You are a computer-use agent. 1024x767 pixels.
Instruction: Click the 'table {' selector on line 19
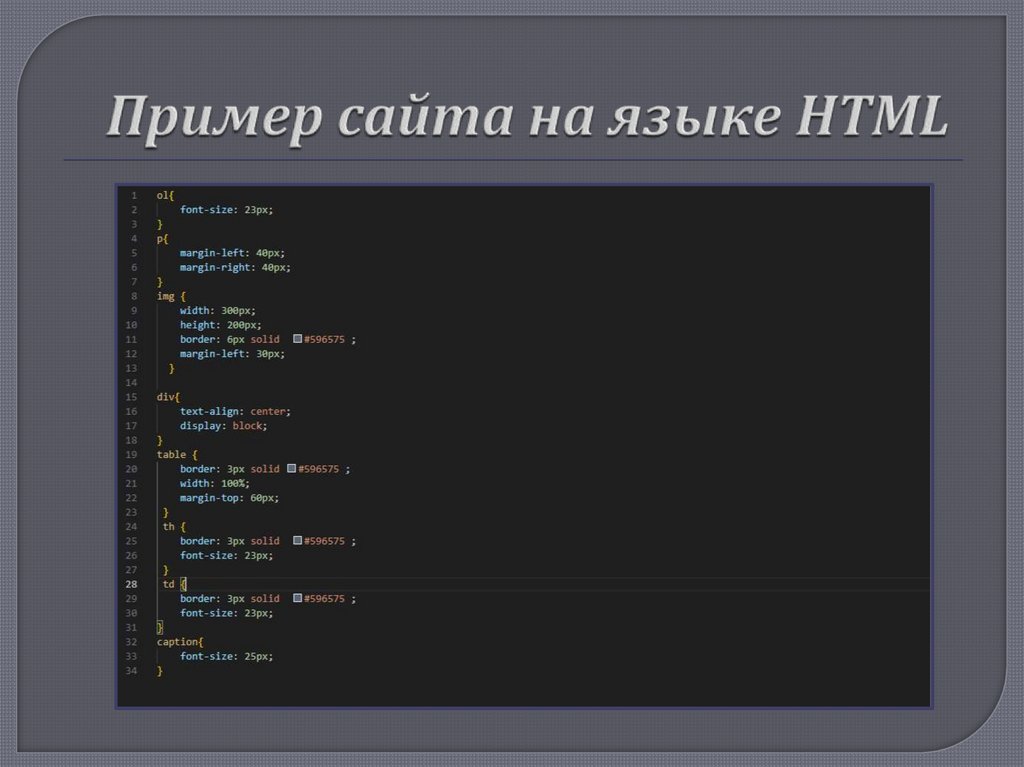coord(177,454)
